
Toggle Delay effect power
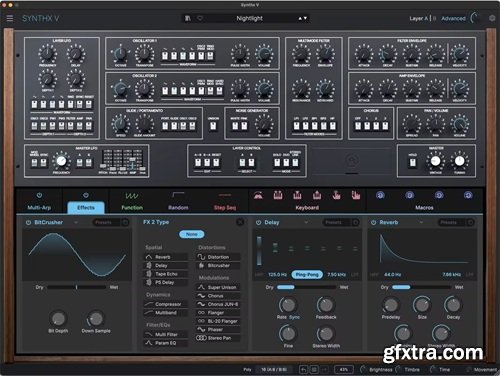click(x=258, y=222)
